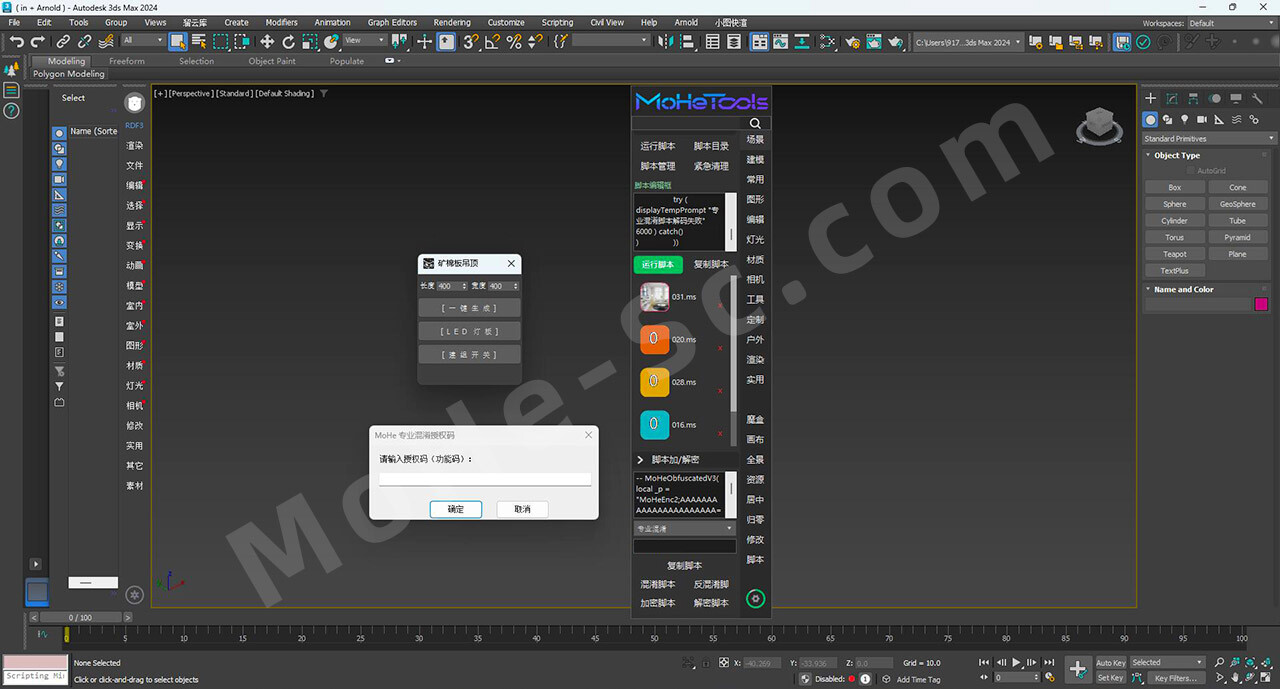Collapse the Name and Color rollout
1280x689 pixels.
click(x=1183, y=290)
